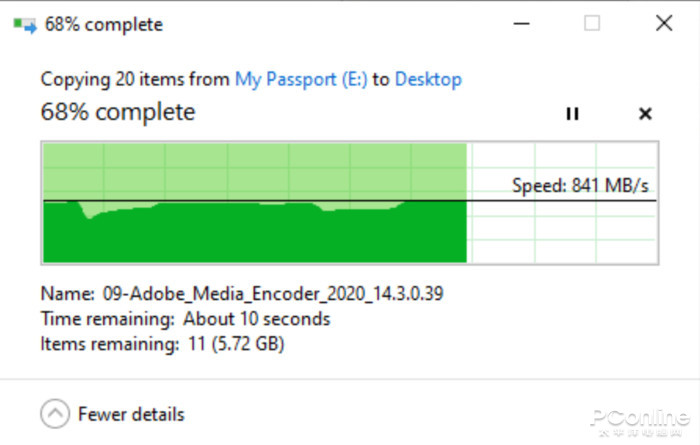The width and height of the screenshot is (700, 445).
Task: Open the Desktop destination link
Action: (x=428, y=79)
